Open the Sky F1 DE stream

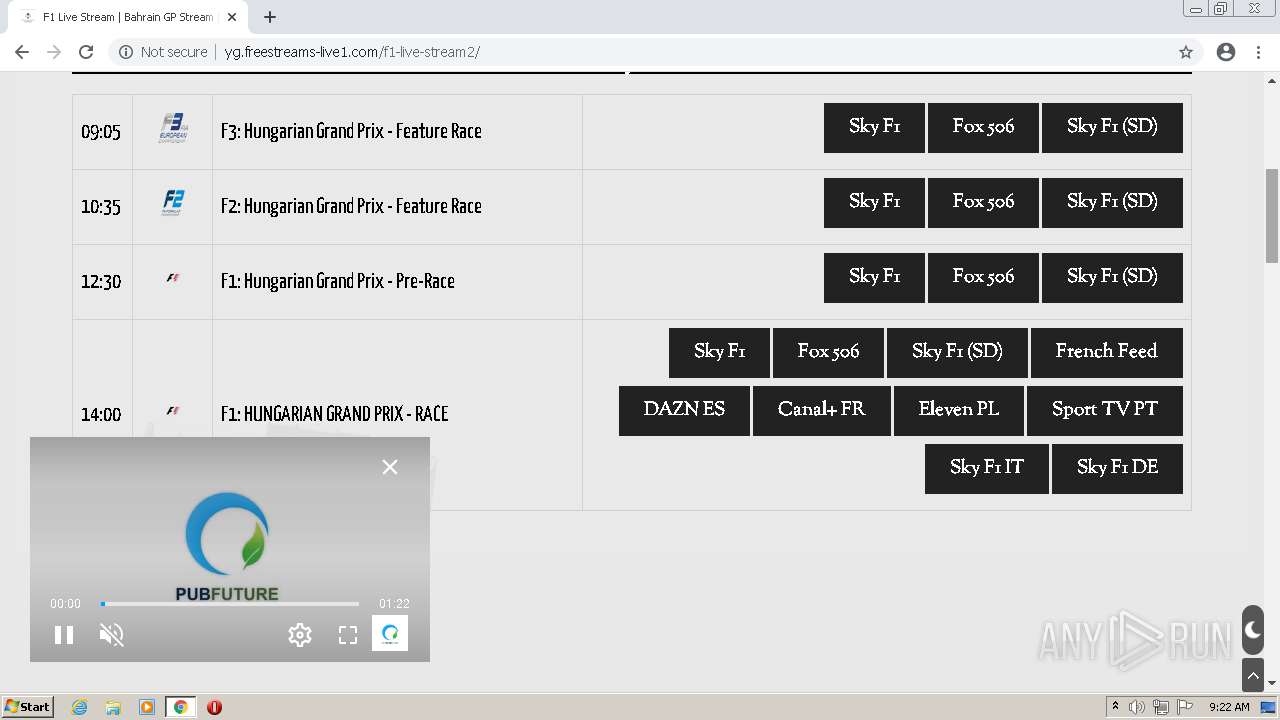pyautogui.click(x=1117, y=469)
